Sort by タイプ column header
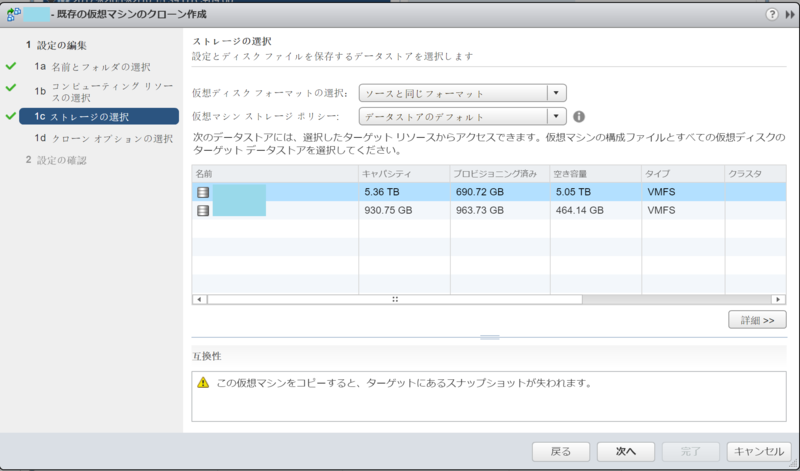800x471 pixels. click(683, 174)
